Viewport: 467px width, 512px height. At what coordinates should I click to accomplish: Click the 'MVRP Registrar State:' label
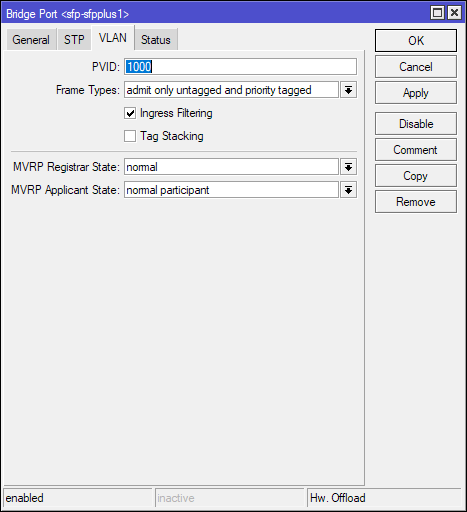point(66,167)
